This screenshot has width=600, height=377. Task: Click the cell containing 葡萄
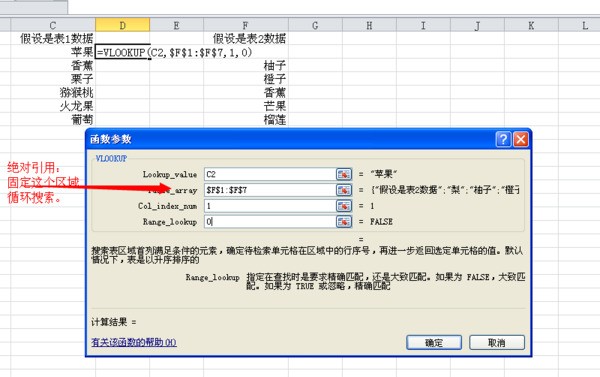[x=53, y=119]
